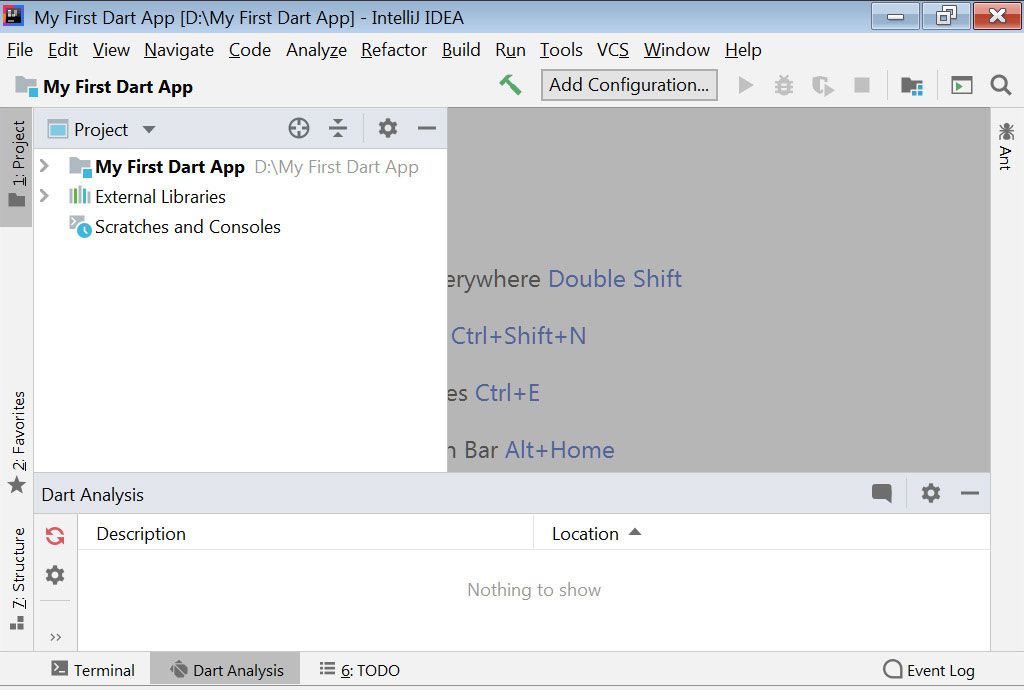Open Search Everywhere magnifier icon

click(x=1001, y=86)
